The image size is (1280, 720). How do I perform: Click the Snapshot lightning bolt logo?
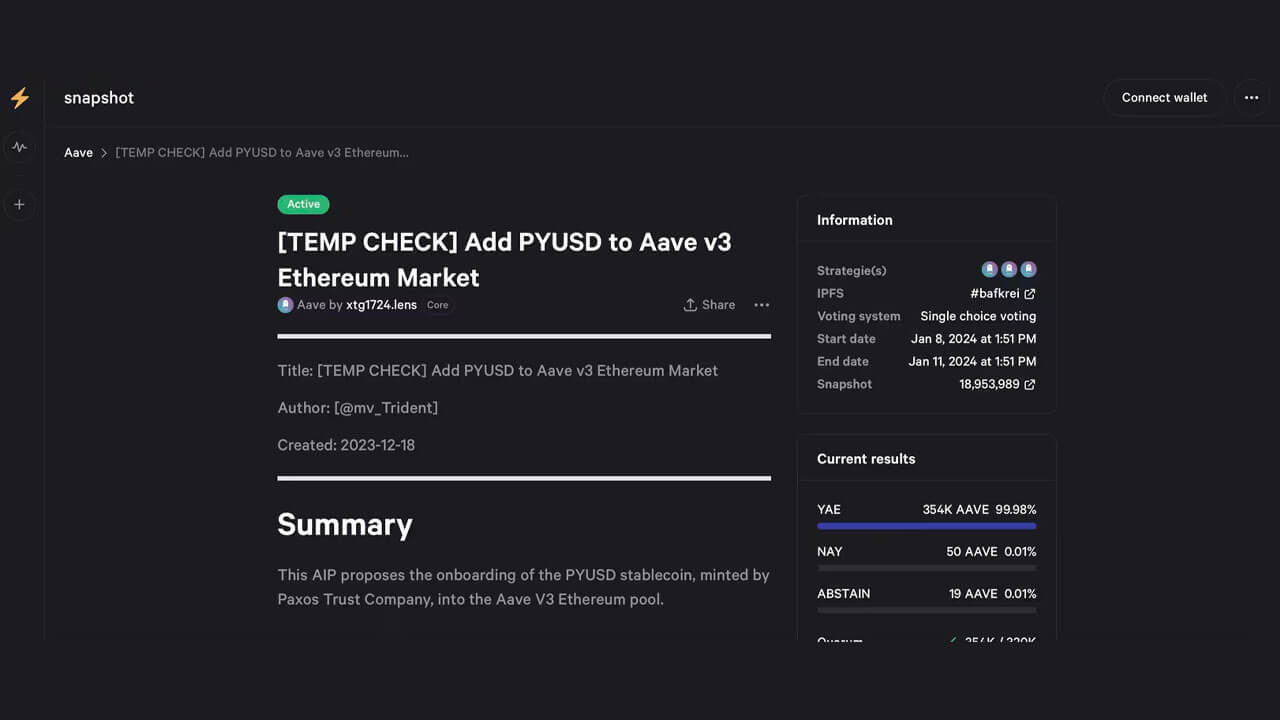click(x=20, y=98)
